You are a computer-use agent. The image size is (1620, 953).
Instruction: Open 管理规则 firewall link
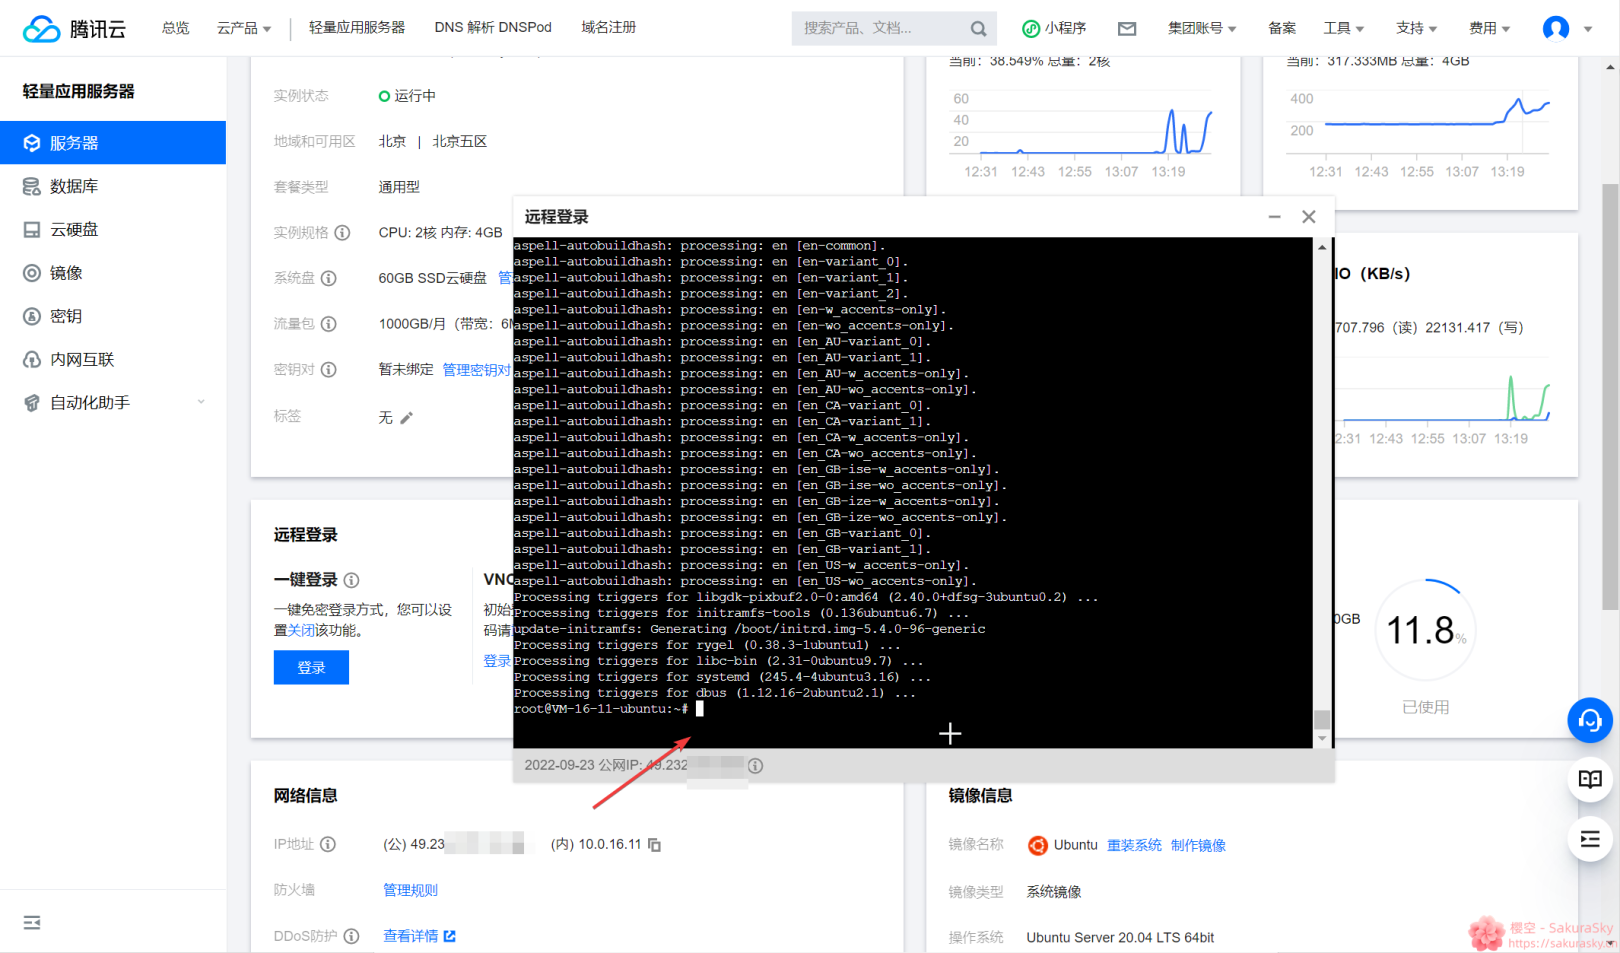pyautogui.click(x=411, y=890)
